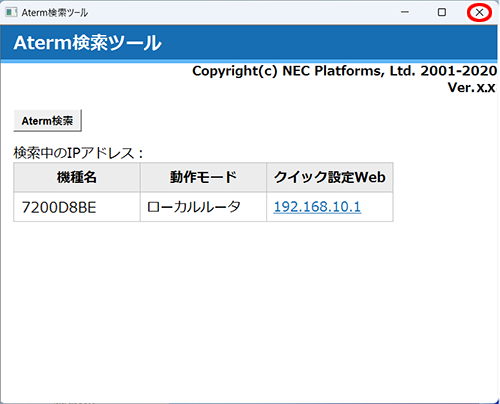Maximize the Aterm検索ツール window
This screenshot has height=404, width=500.
442,12
